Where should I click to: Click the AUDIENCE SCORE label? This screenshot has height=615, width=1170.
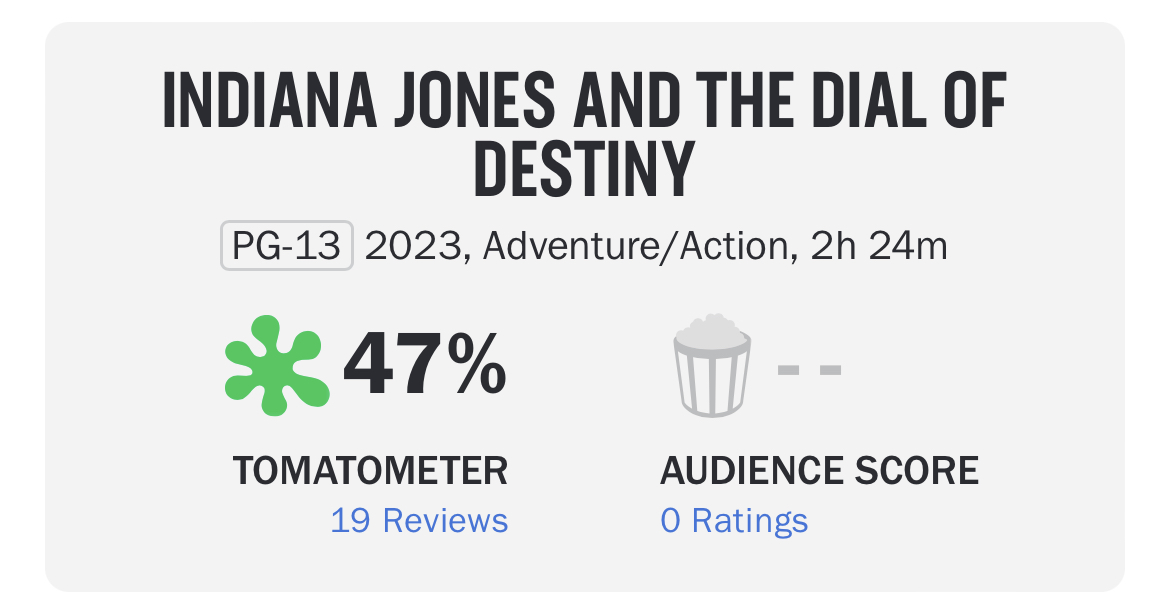coord(819,471)
